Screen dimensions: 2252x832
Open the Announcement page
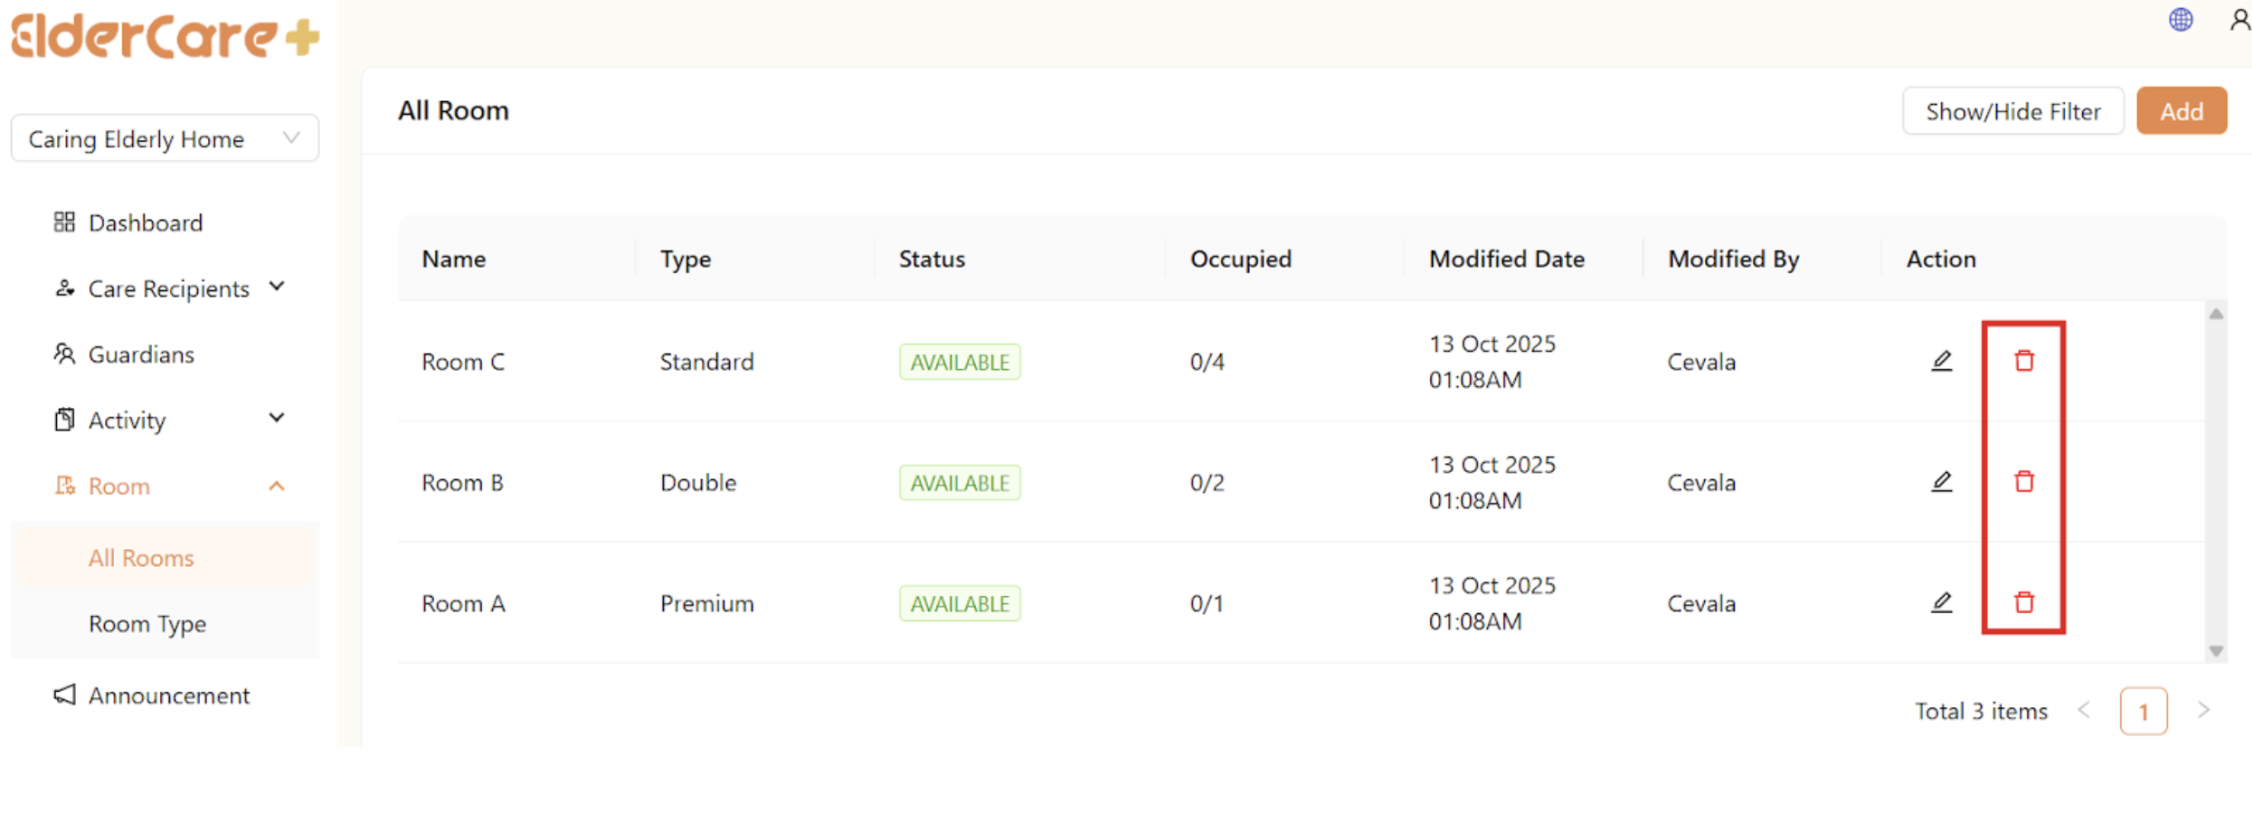168,696
